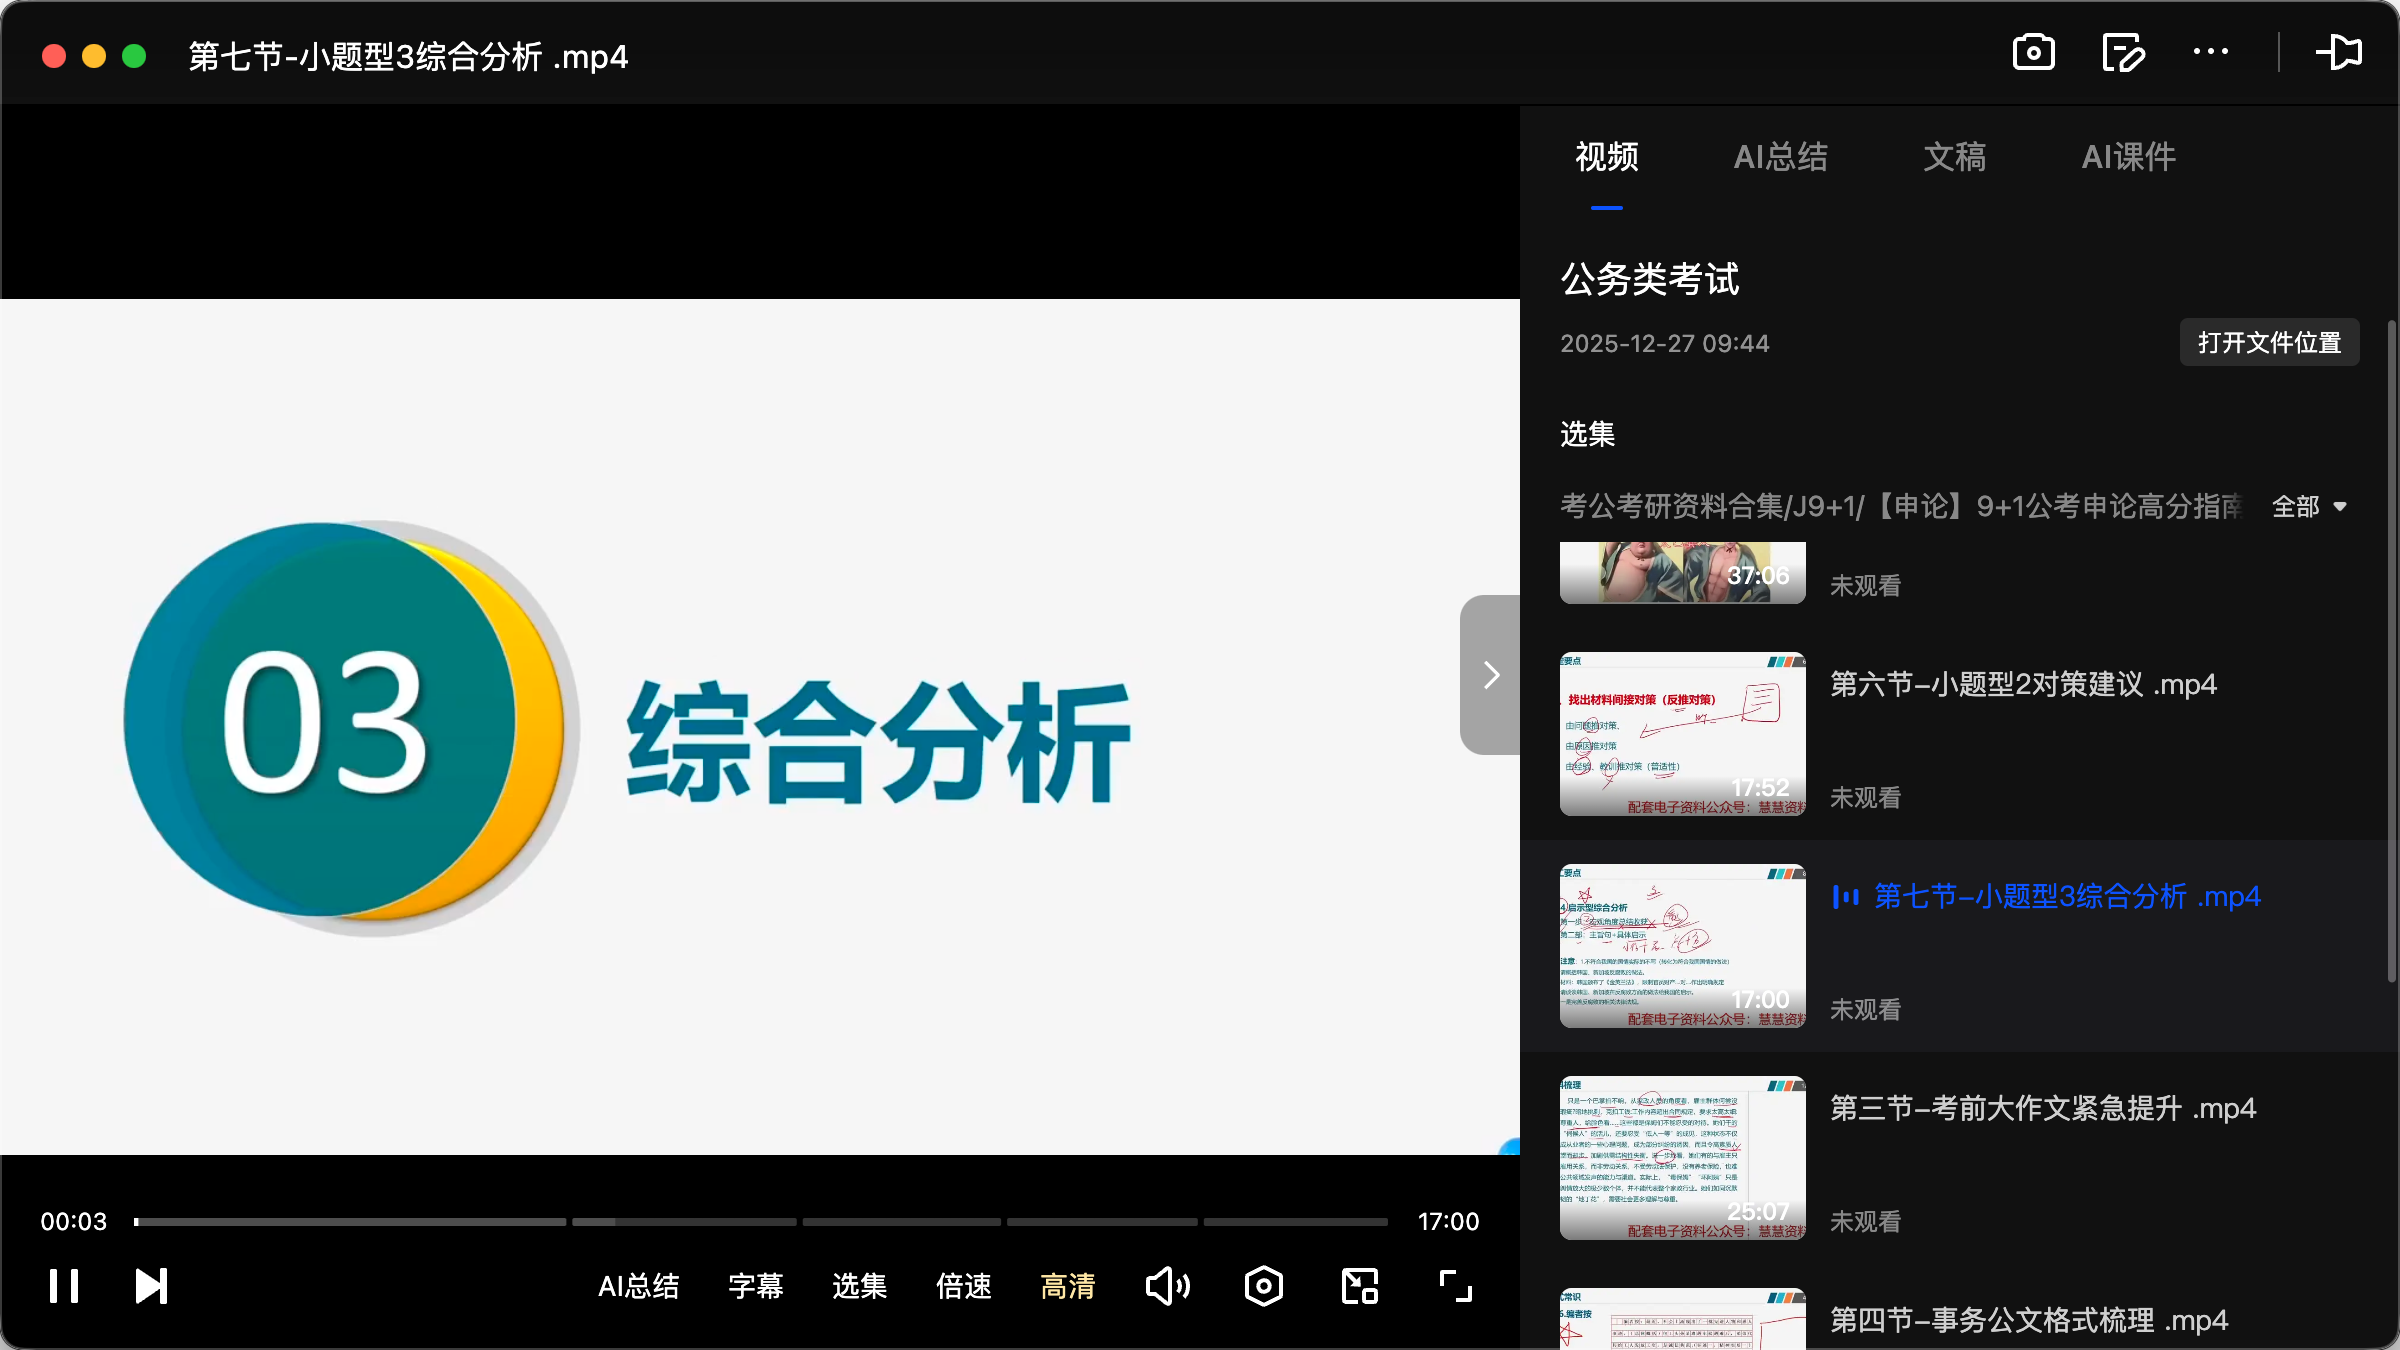Open player settings via the hexagon icon
2400x1350 pixels.
(1263, 1286)
